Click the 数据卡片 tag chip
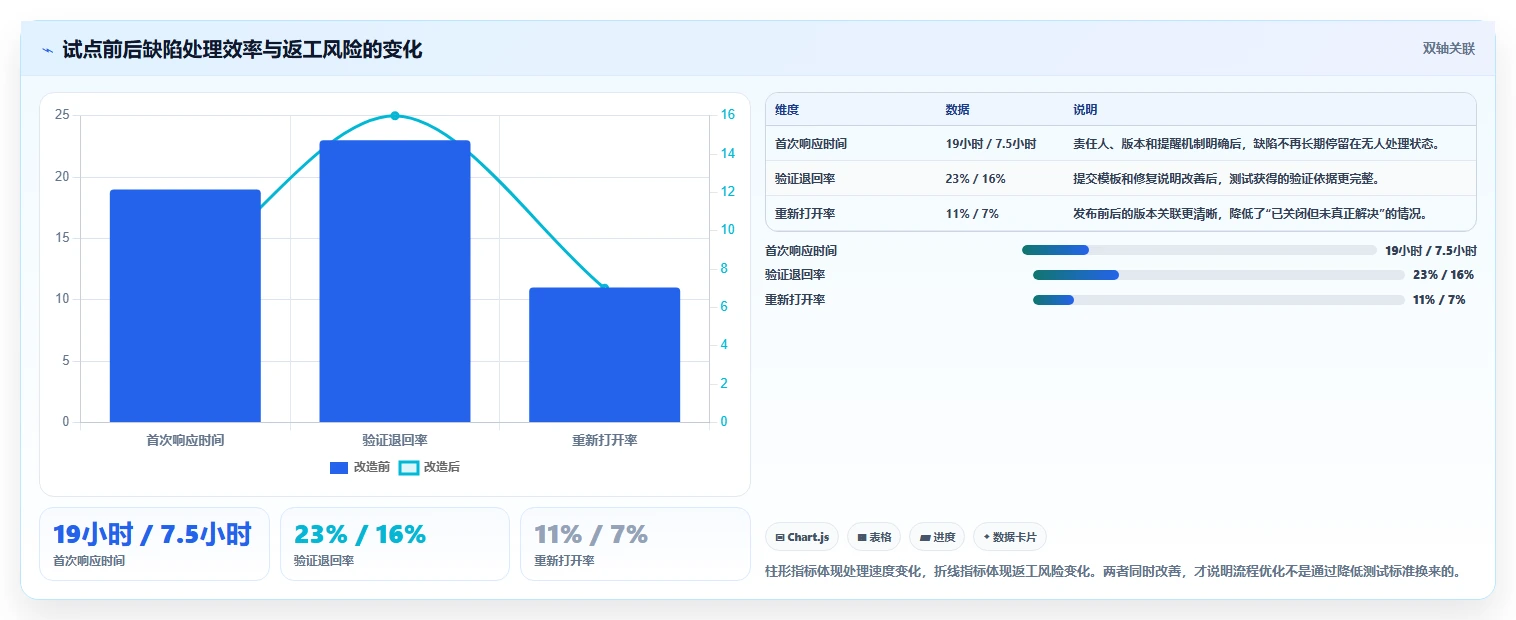Image resolution: width=1516 pixels, height=620 pixels. [x=1010, y=537]
